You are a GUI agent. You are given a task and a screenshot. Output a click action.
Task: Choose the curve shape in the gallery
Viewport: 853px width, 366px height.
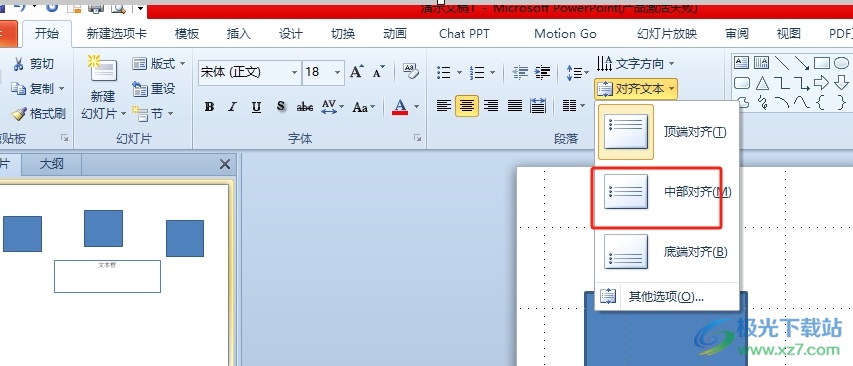(x=801, y=102)
